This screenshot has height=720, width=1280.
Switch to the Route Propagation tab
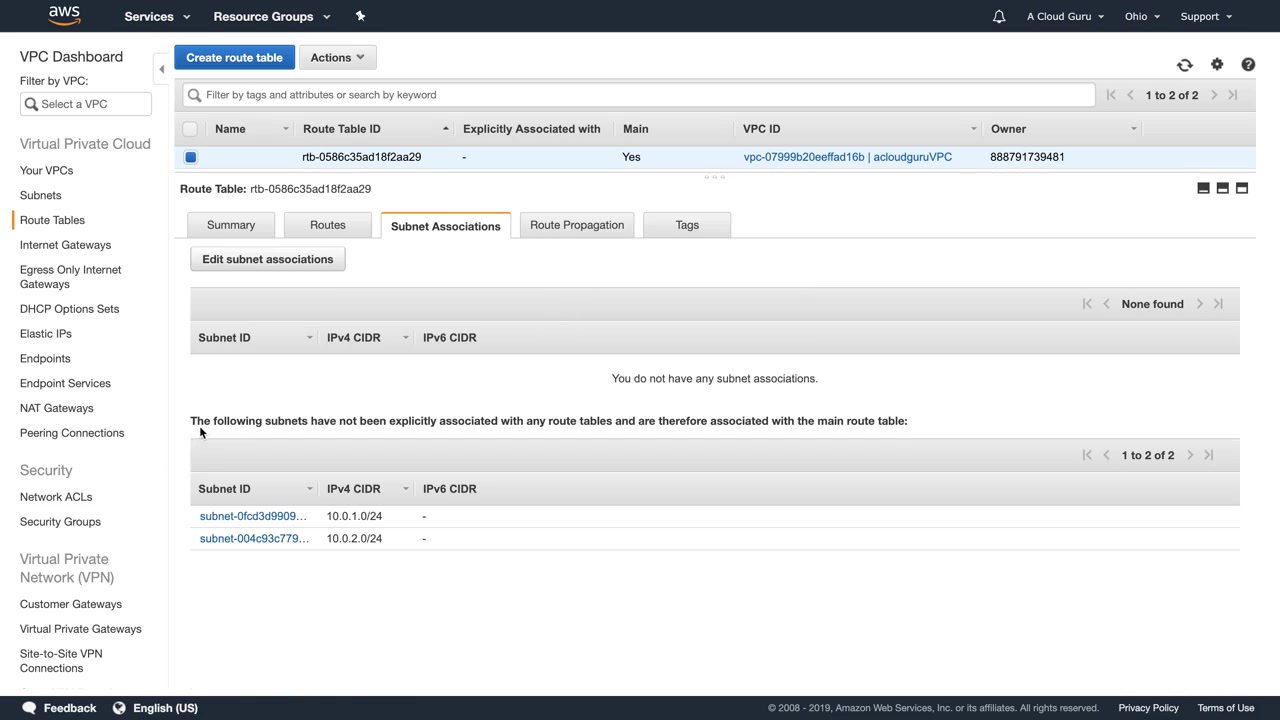tap(577, 225)
